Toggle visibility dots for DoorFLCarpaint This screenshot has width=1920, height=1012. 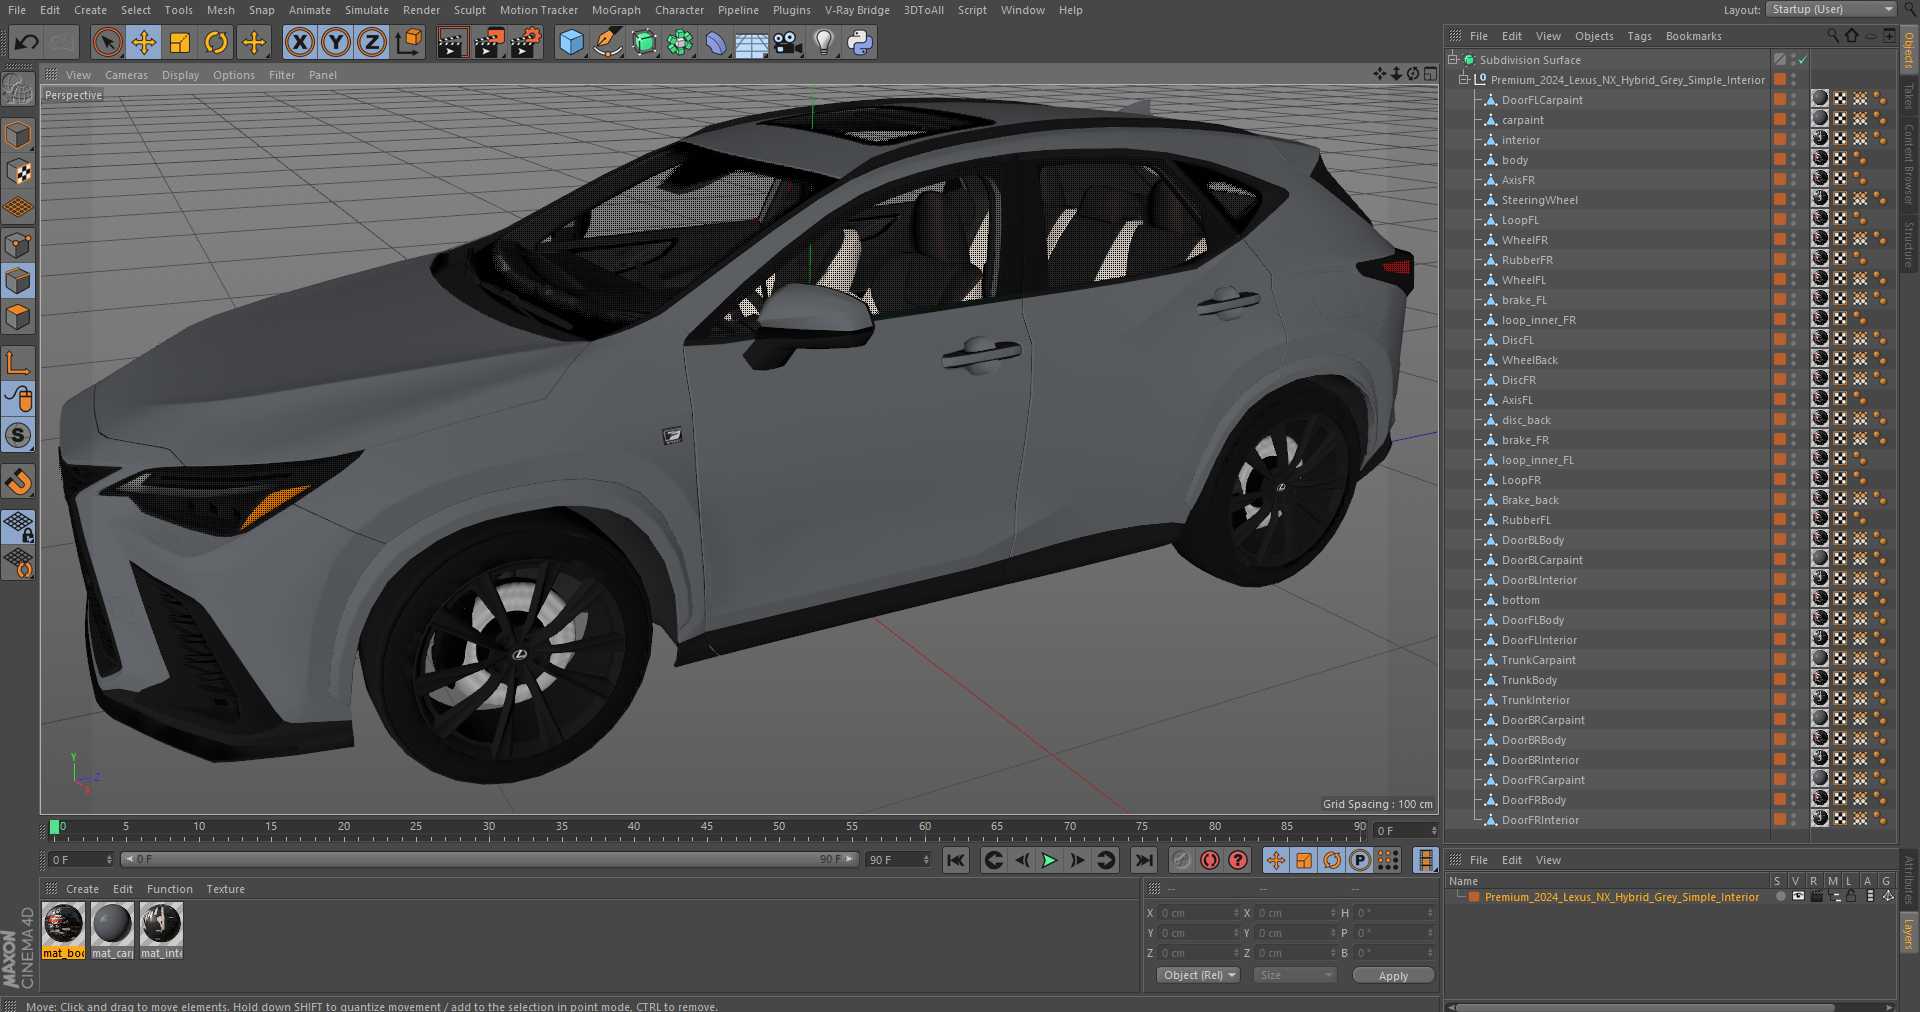(1793, 100)
